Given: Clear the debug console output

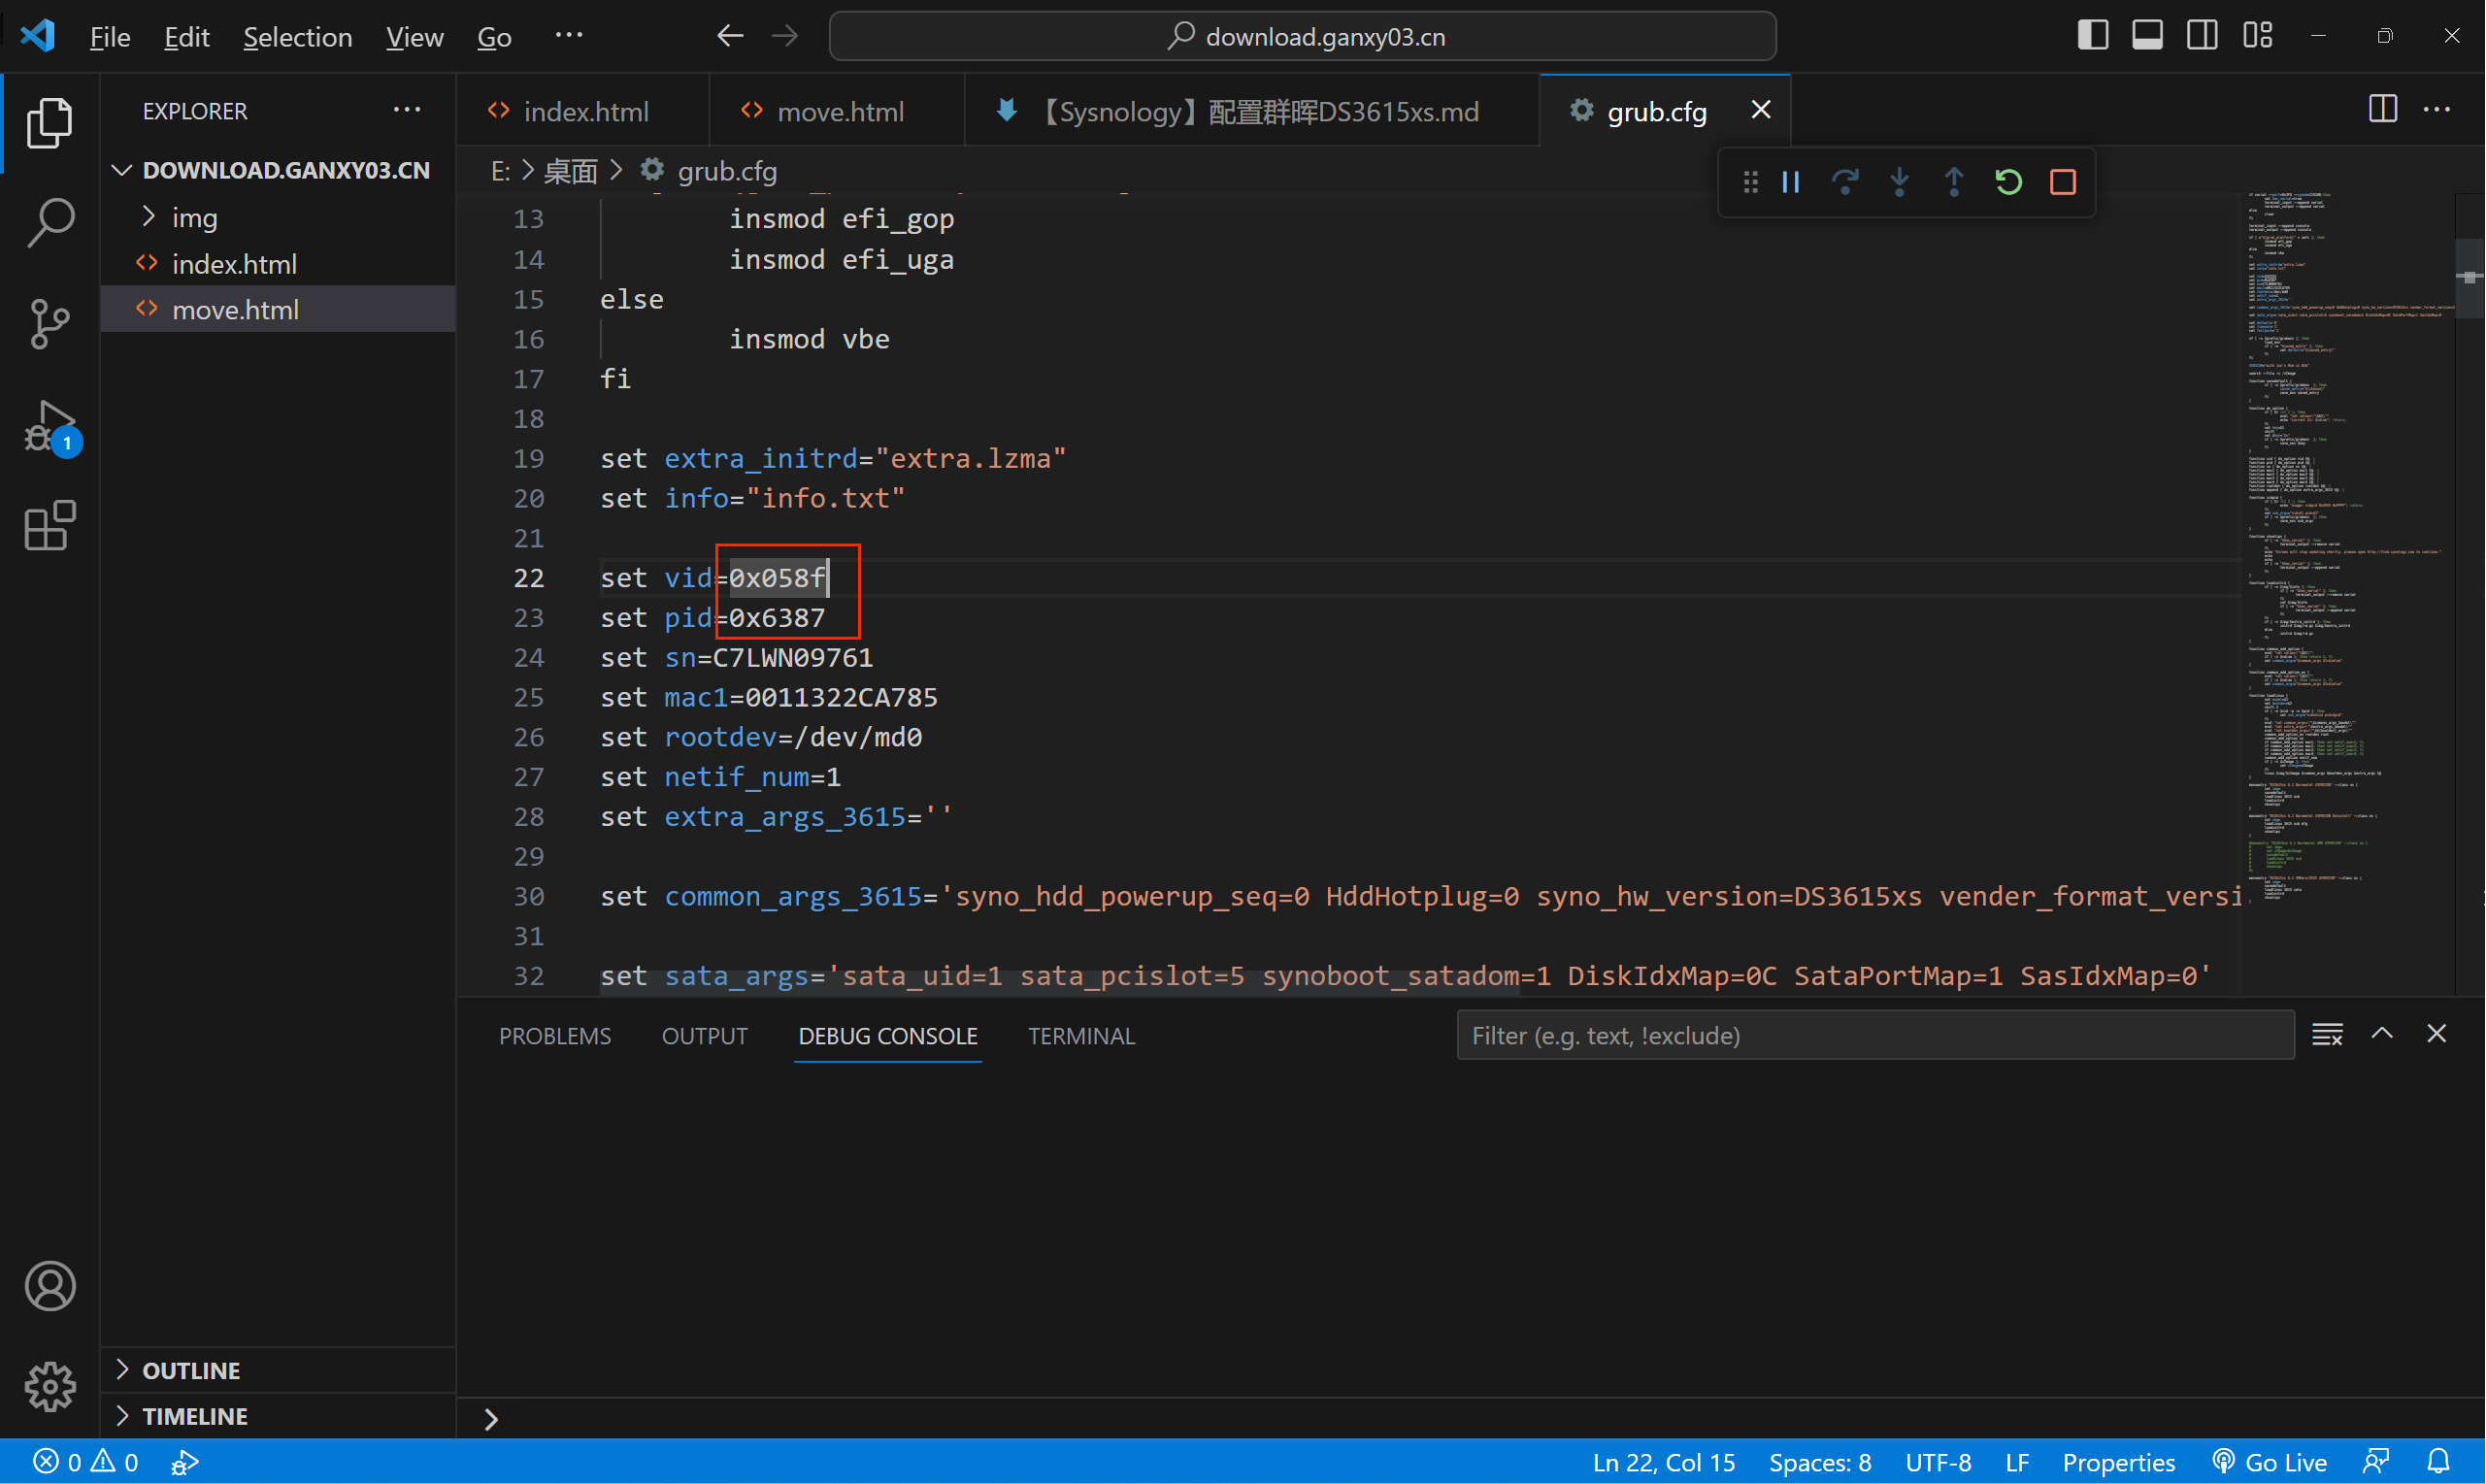Looking at the screenshot, I should click(x=2328, y=1034).
